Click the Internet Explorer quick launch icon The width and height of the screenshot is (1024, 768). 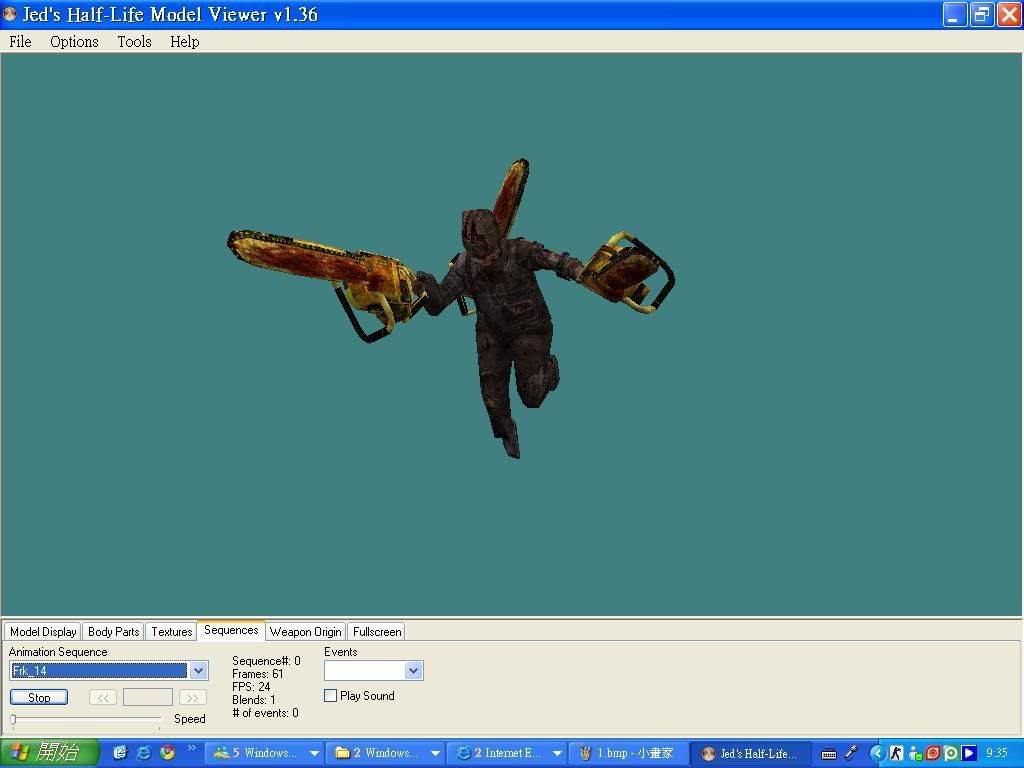click(144, 753)
